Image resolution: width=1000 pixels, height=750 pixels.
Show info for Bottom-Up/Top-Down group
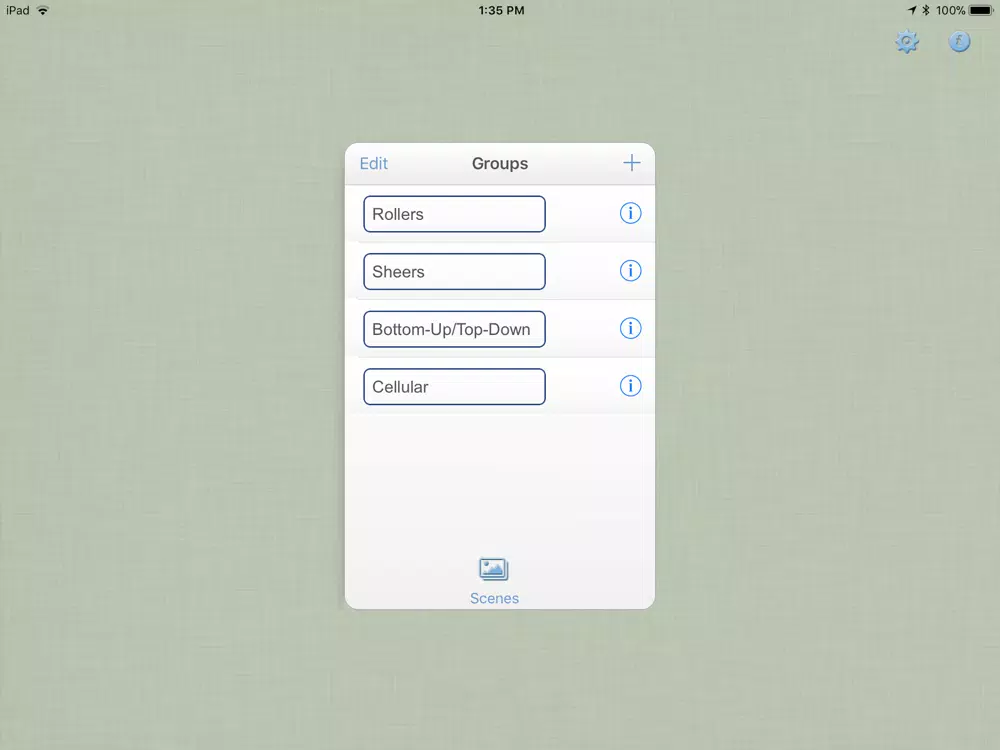pyautogui.click(x=630, y=328)
